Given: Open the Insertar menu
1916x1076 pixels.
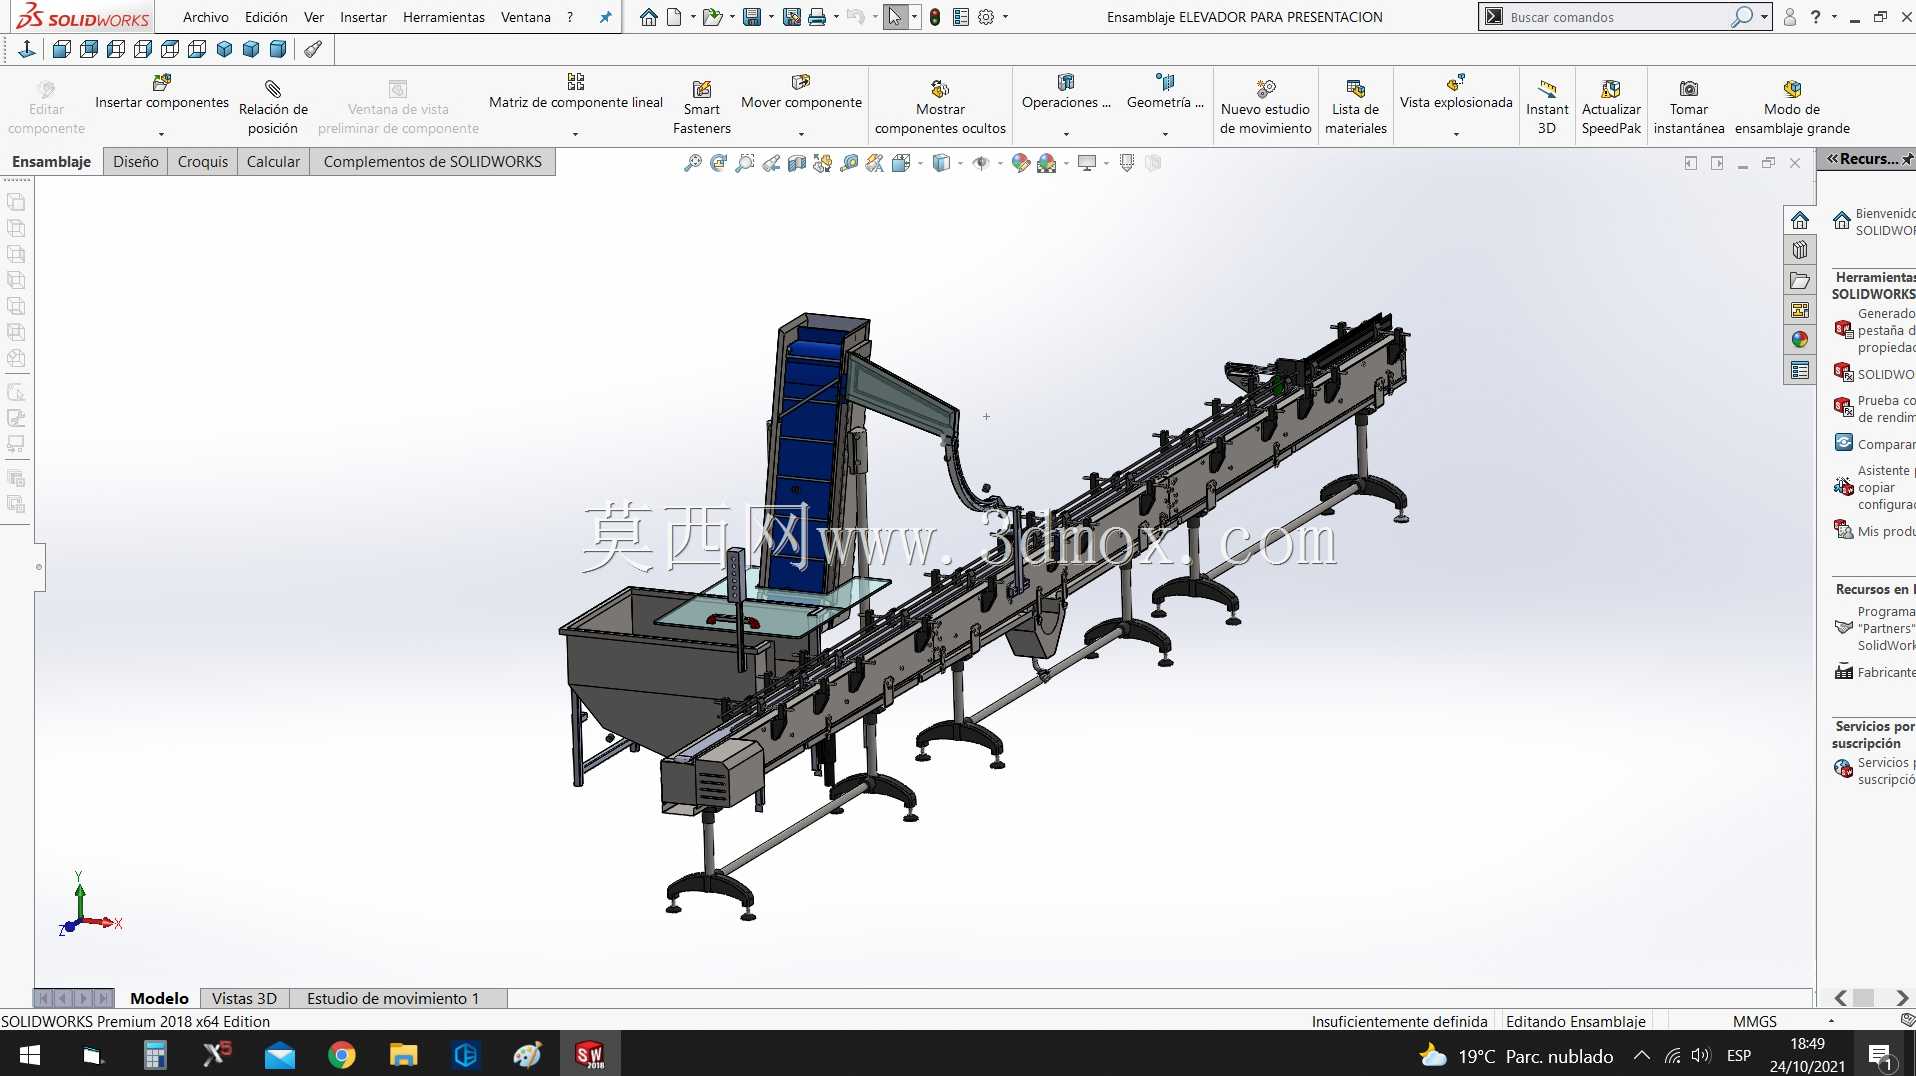Looking at the screenshot, I should click(x=363, y=17).
